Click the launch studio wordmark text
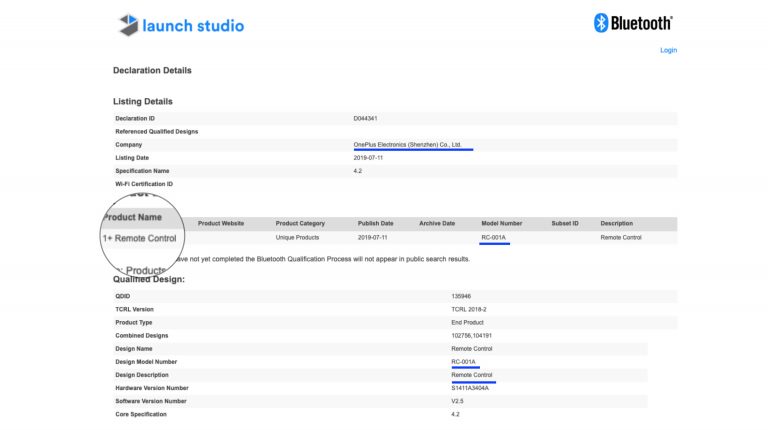Viewport: 768px width, 430px height. pyautogui.click(x=194, y=26)
